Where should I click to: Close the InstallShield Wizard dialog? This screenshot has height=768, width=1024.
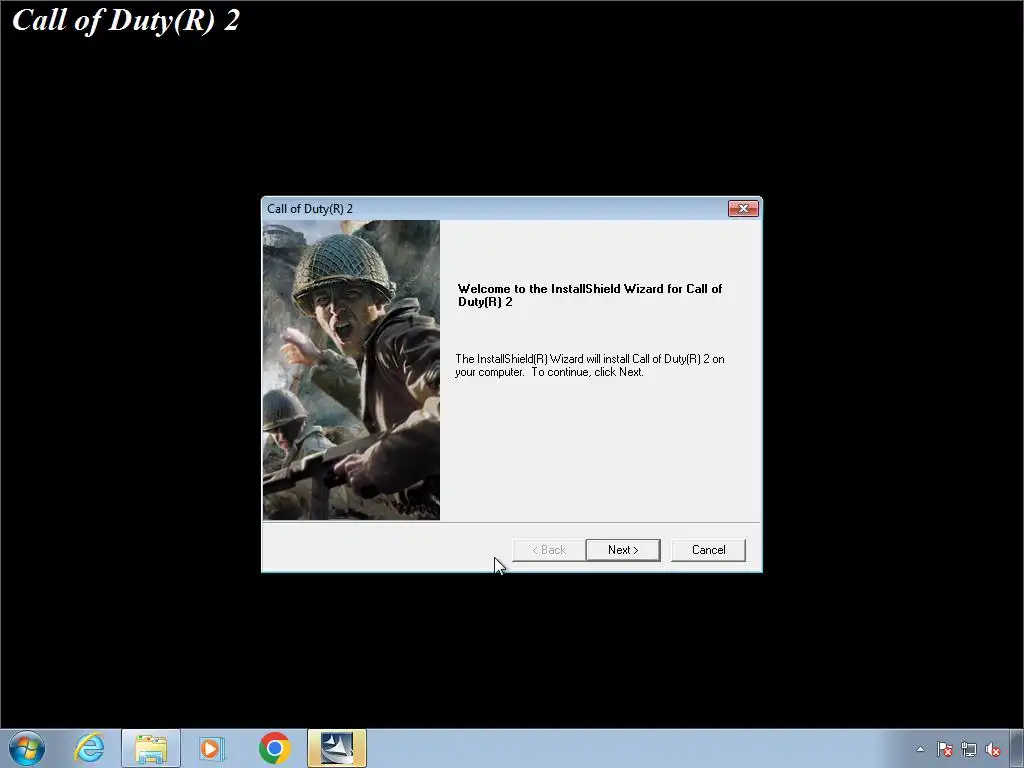pyautogui.click(x=743, y=208)
